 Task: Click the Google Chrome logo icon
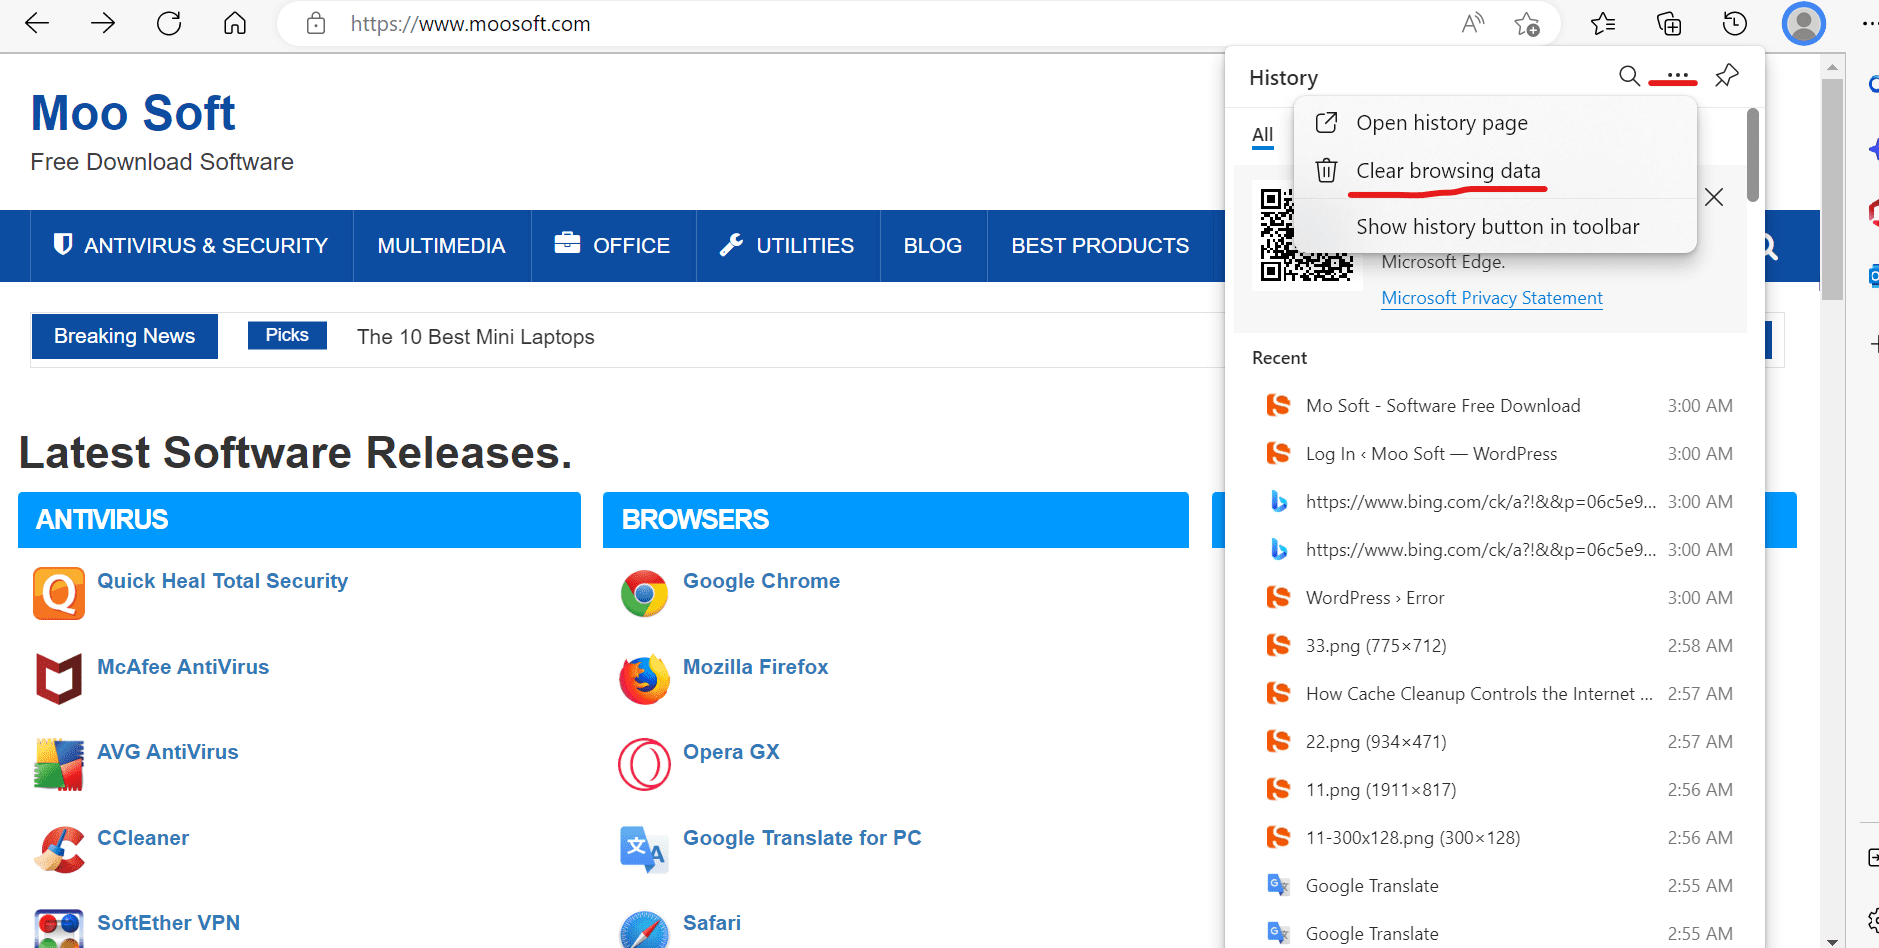pyautogui.click(x=644, y=594)
